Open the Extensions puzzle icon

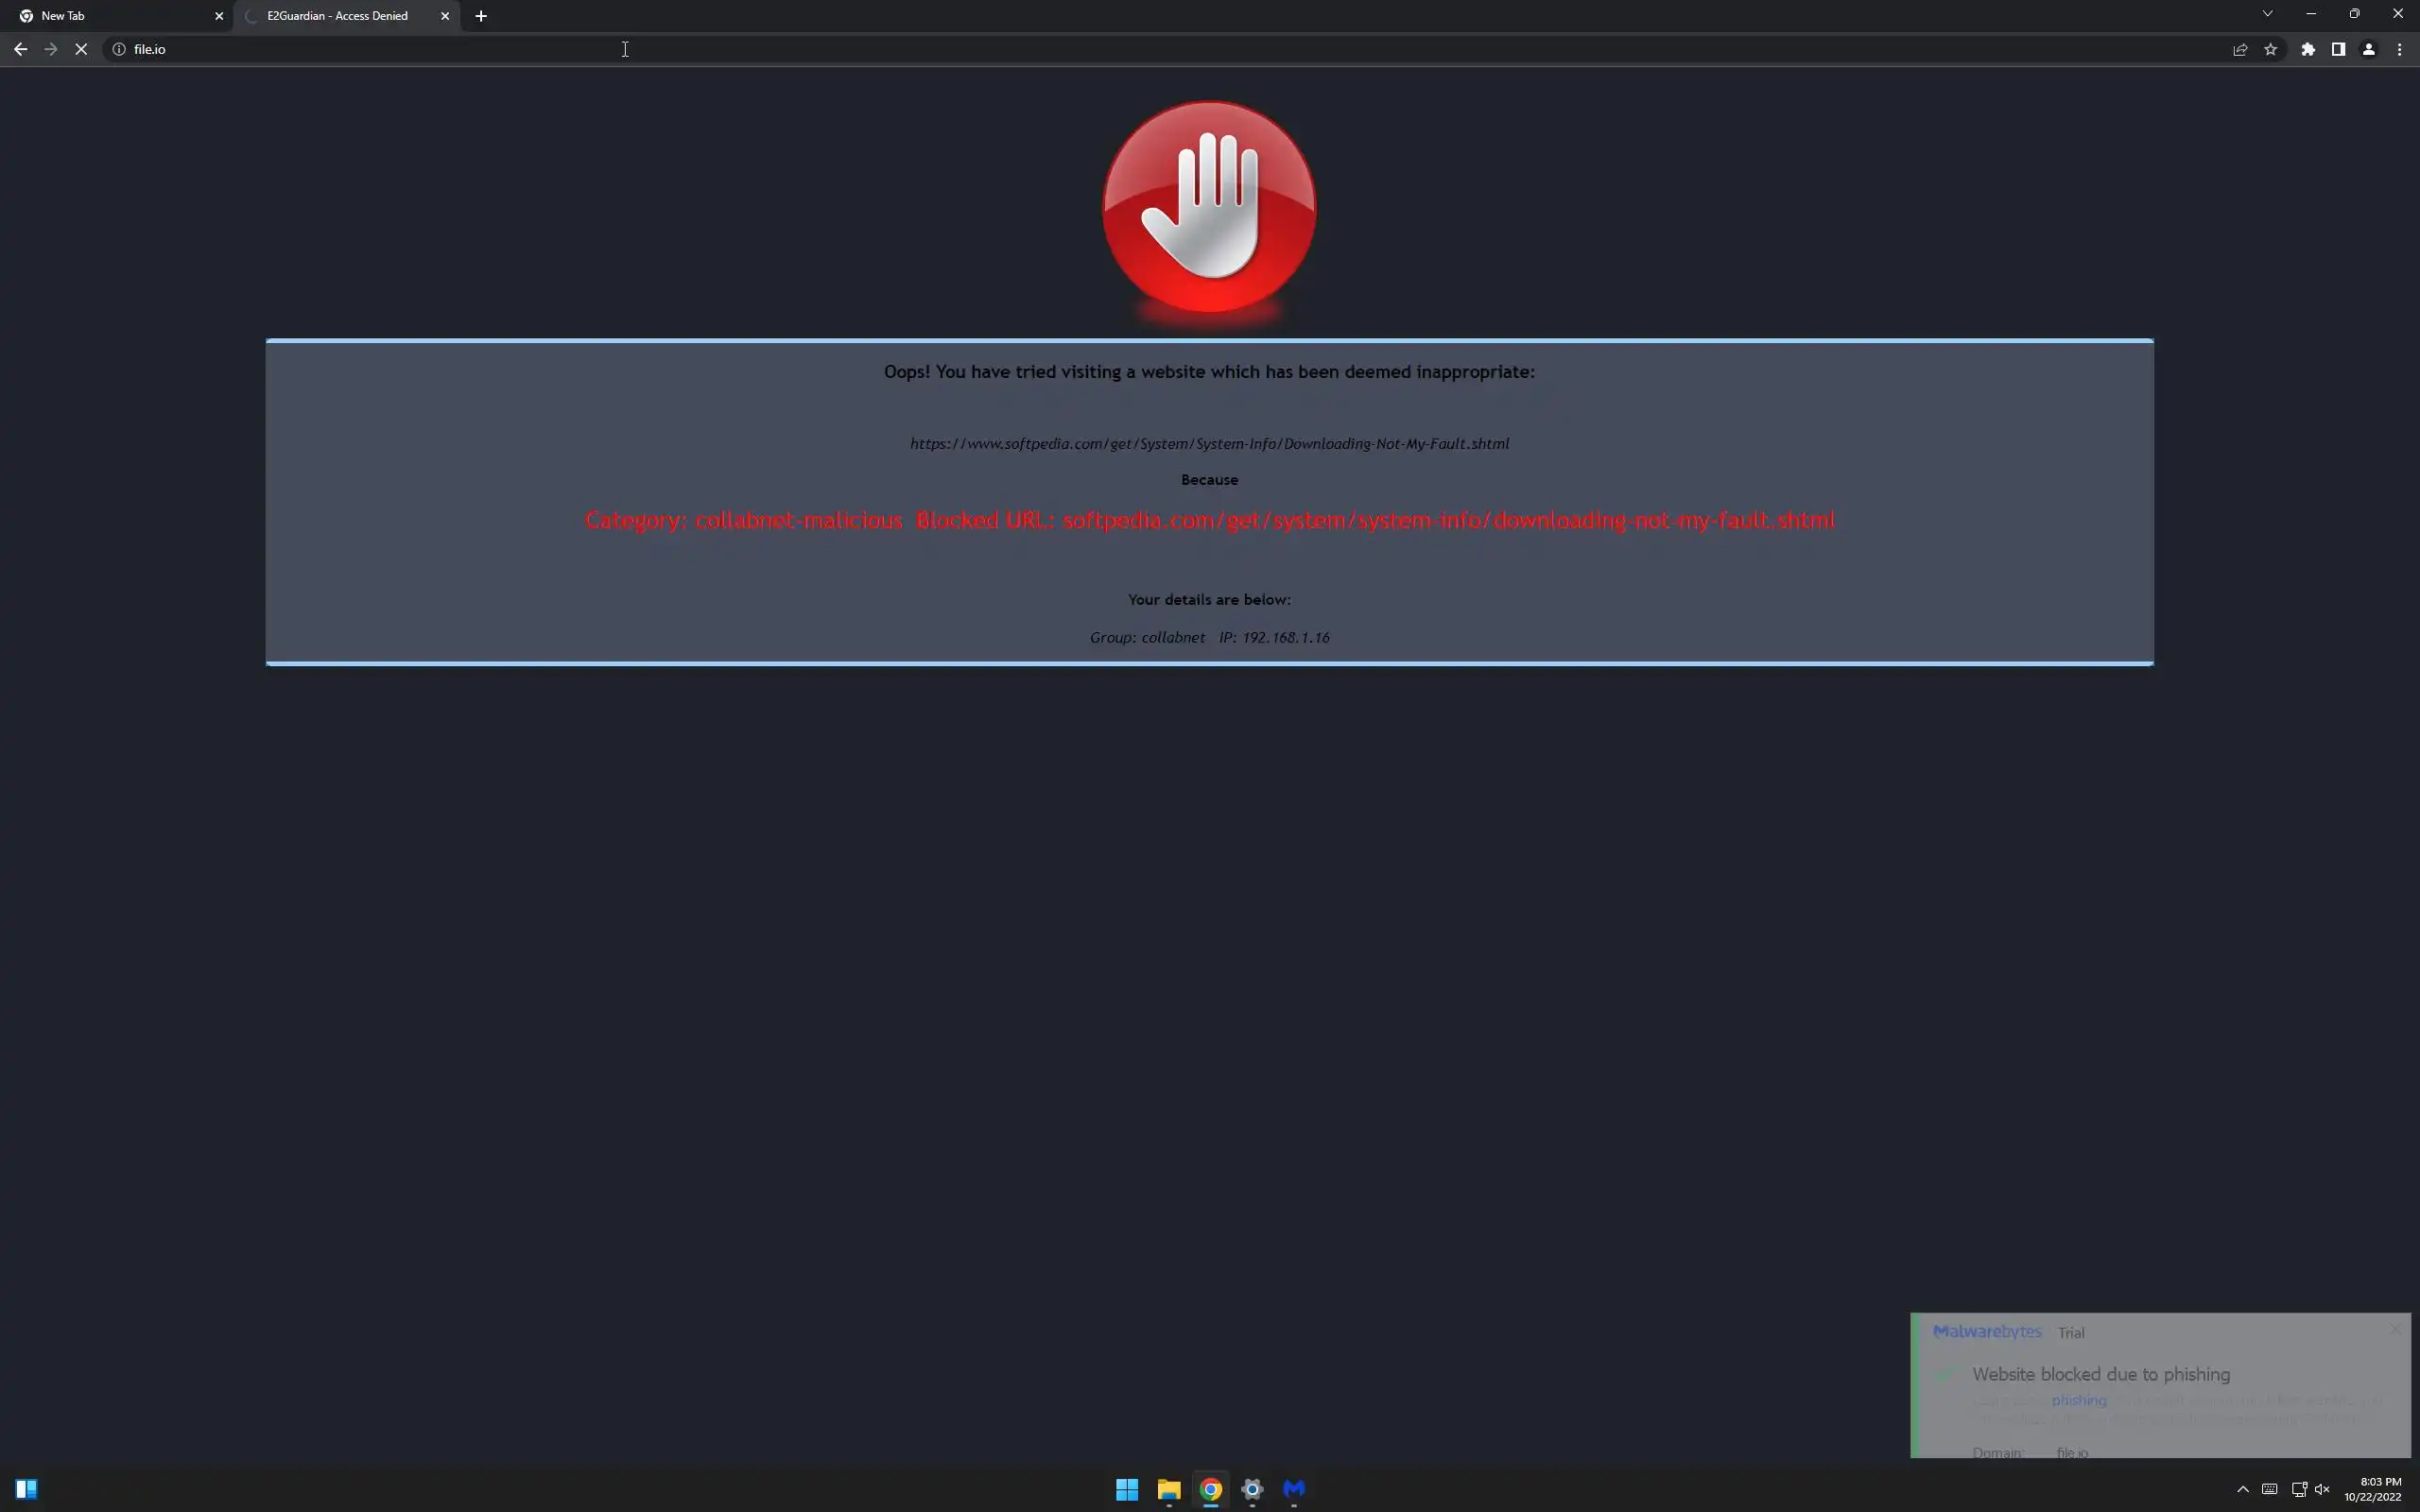click(x=2308, y=49)
